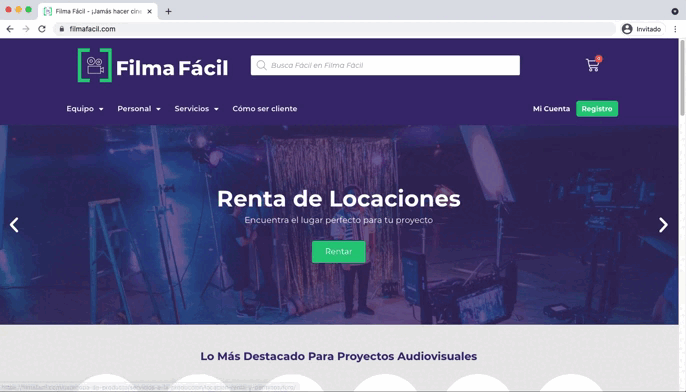686x392 pixels.
Task: Open Chrome three-dot menu
Action: pos(676,29)
